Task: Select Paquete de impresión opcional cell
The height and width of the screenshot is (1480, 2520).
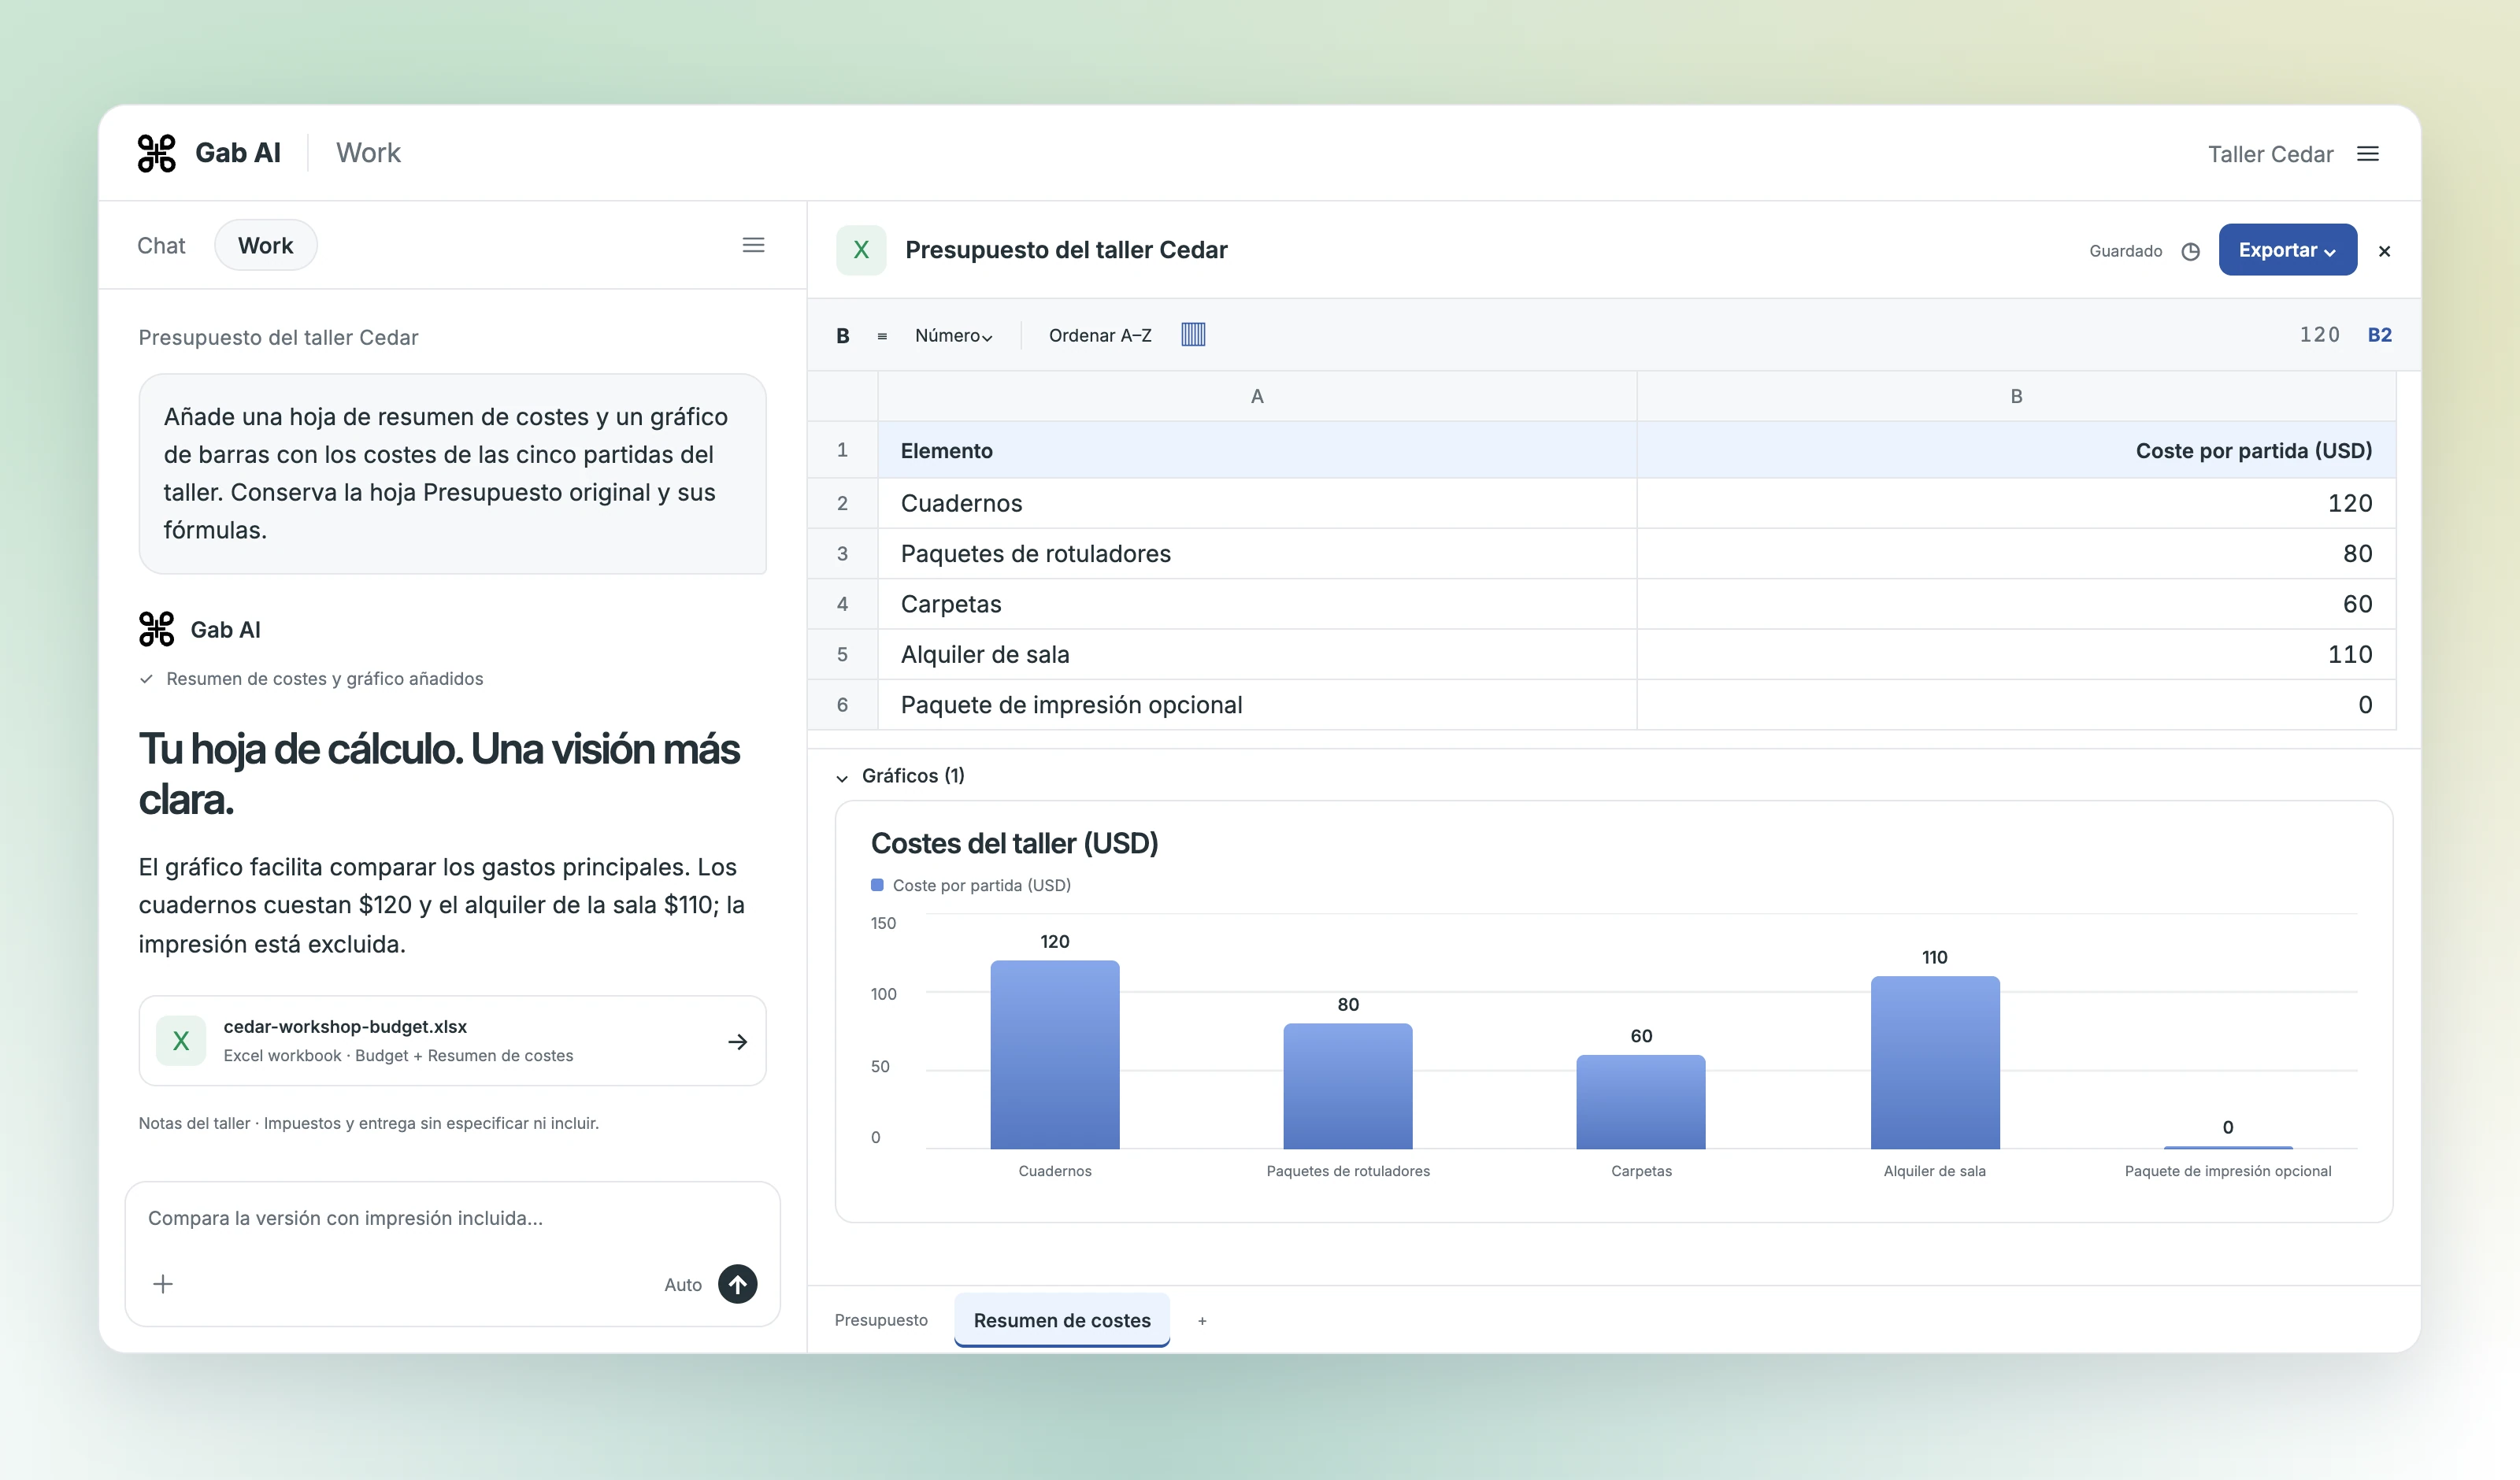Action: point(1257,705)
